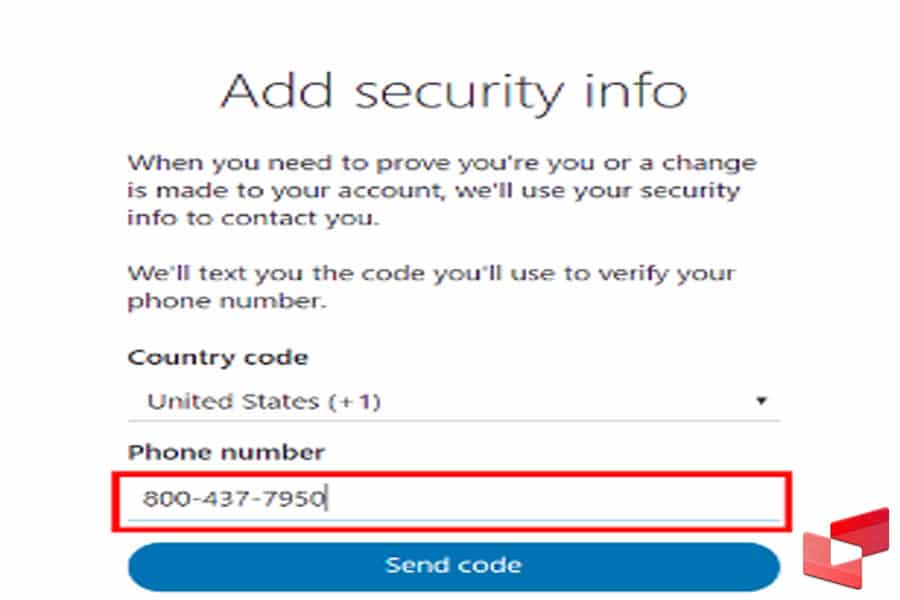900x600 pixels.
Task: Click the "is made to your account" line
Action: coord(433,190)
